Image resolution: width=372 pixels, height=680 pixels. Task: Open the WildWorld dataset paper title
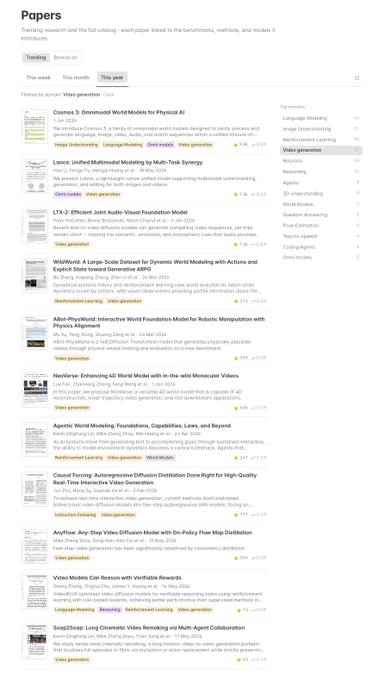tap(155, 265)
